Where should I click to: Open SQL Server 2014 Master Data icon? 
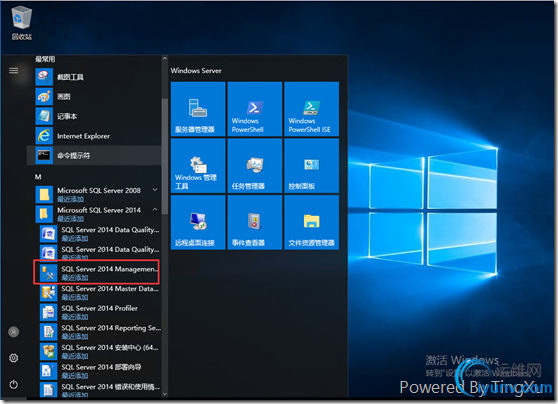[x=48, y=292]
